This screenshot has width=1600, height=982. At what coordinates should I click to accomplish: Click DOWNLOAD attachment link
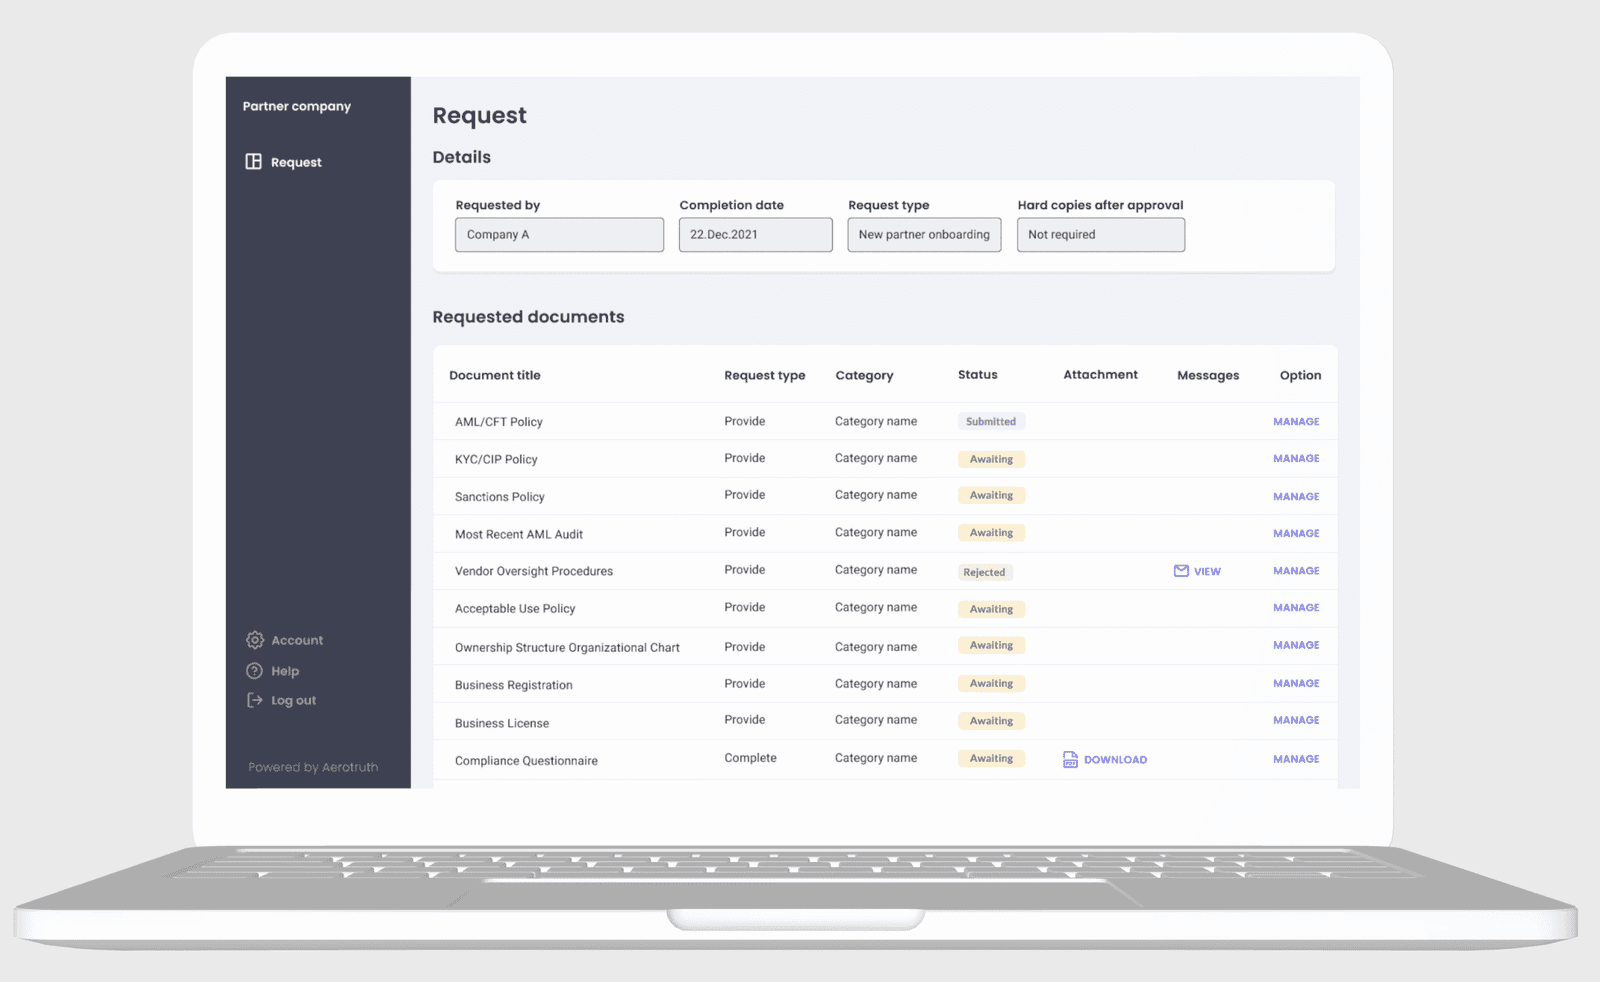click(1115, 760)
